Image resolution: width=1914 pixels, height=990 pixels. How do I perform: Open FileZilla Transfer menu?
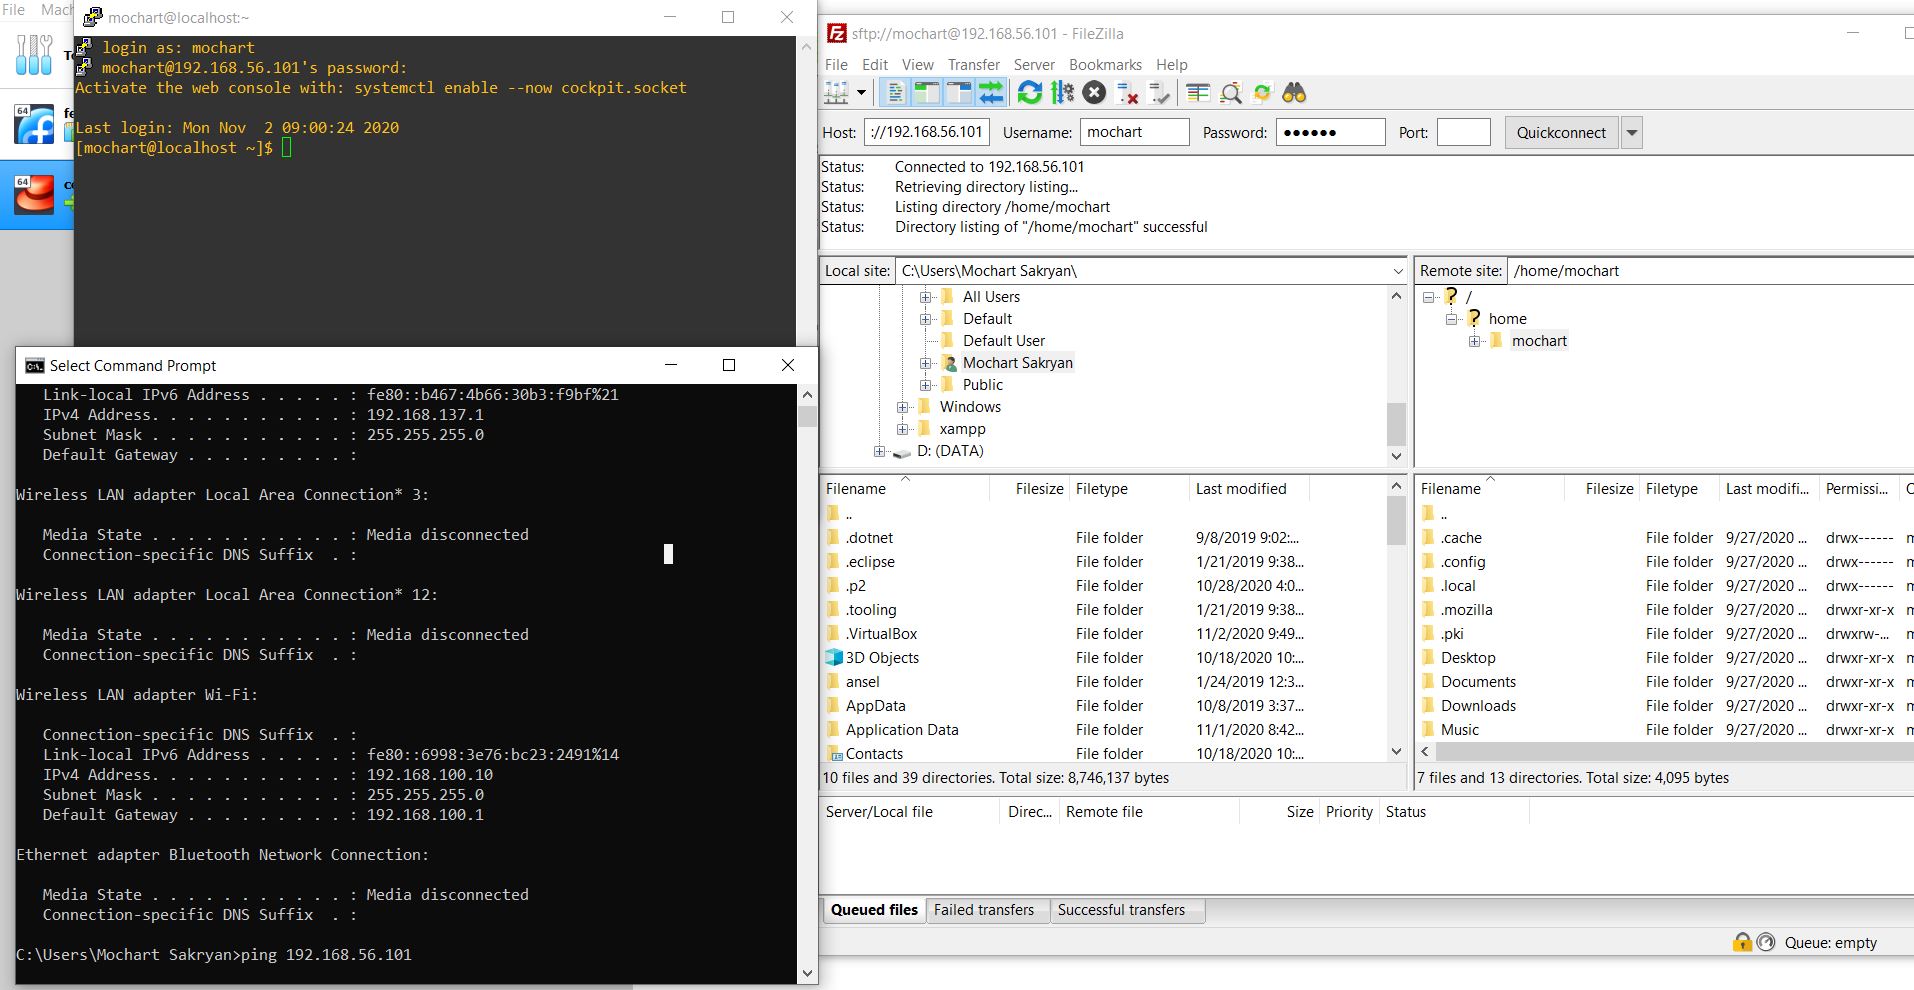pos(974,64)
